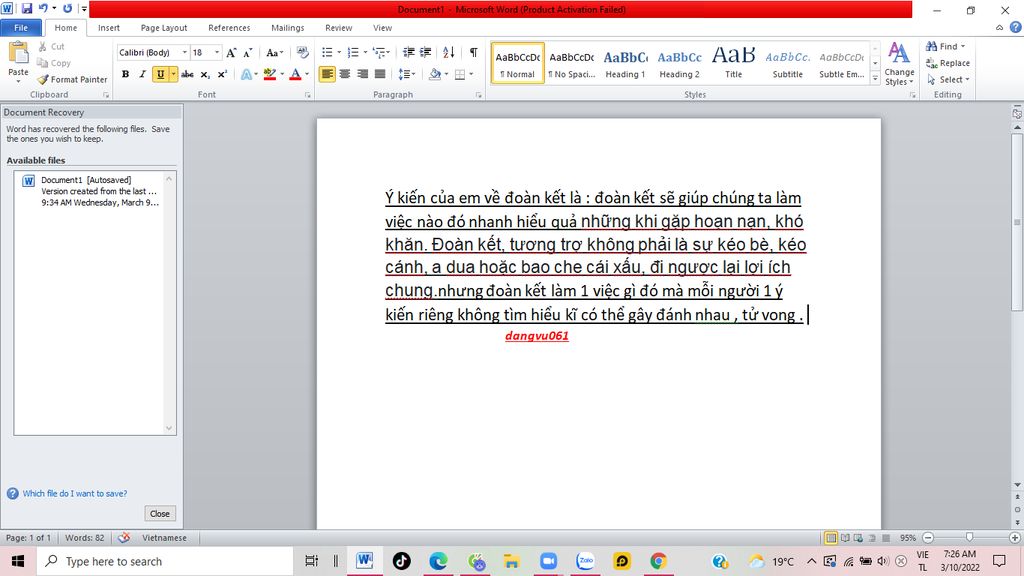Image resolution: width=1024 pixels, height=576 pixels.
Task: Click the spelling check icon in status bar
Action: [123, 537]
